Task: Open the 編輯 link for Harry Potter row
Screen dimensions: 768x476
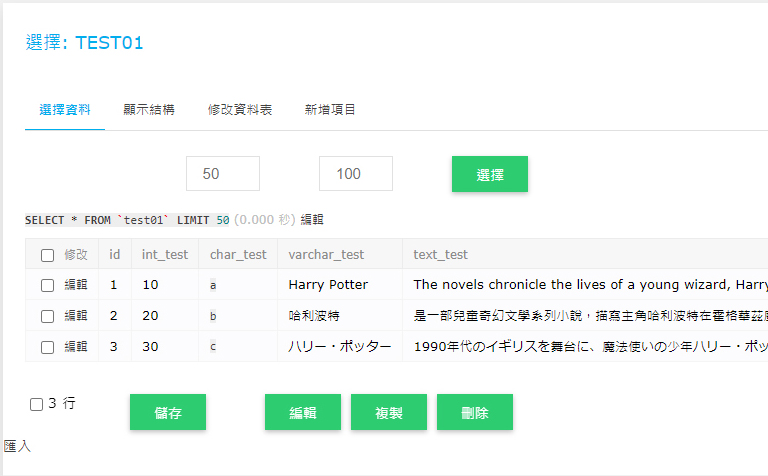Action: click(76, 285)
